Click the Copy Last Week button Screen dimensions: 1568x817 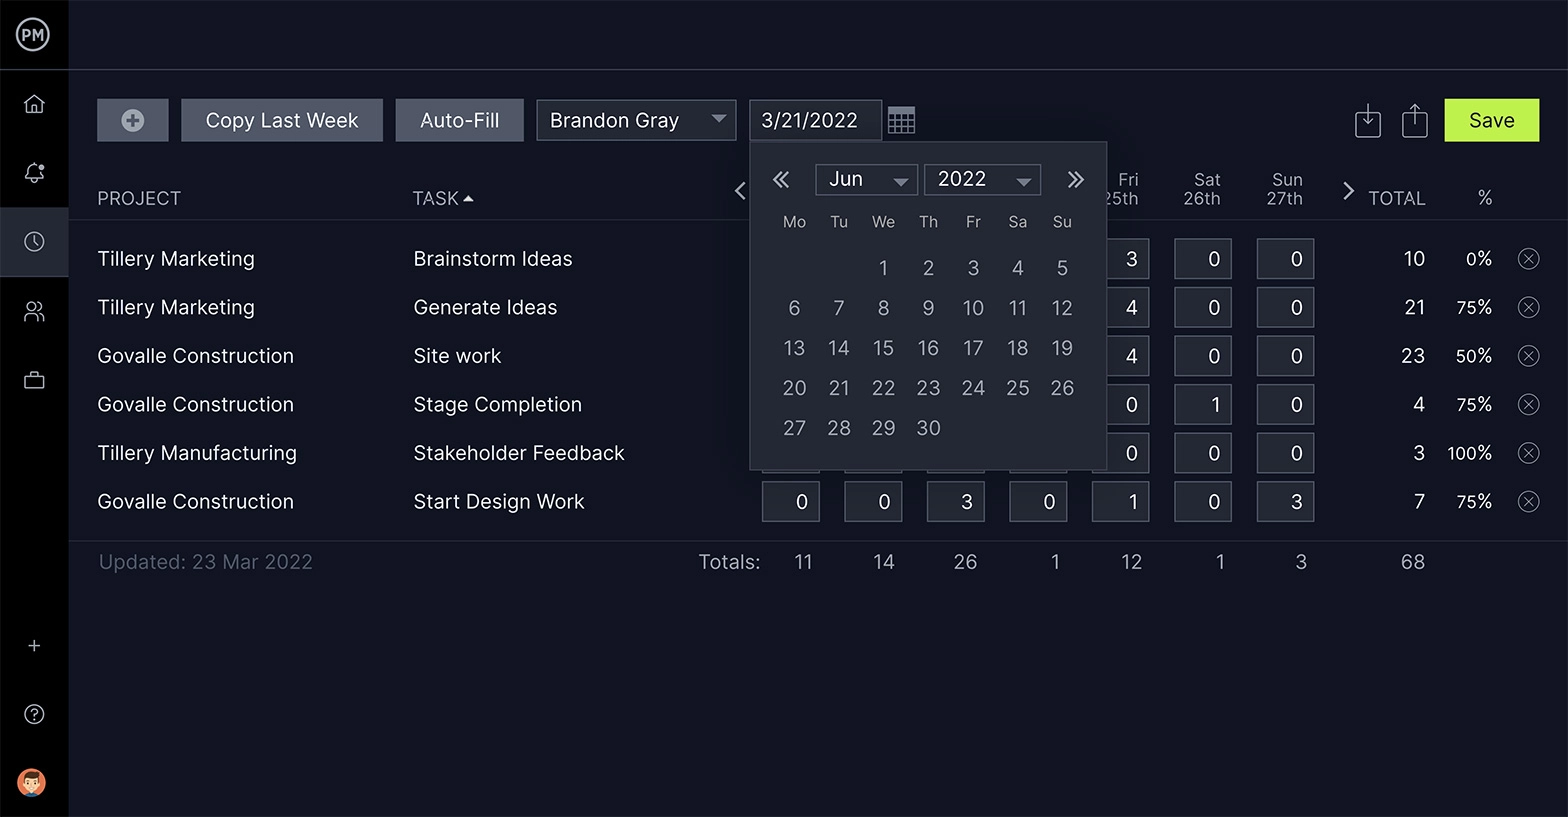click(282, 121)
